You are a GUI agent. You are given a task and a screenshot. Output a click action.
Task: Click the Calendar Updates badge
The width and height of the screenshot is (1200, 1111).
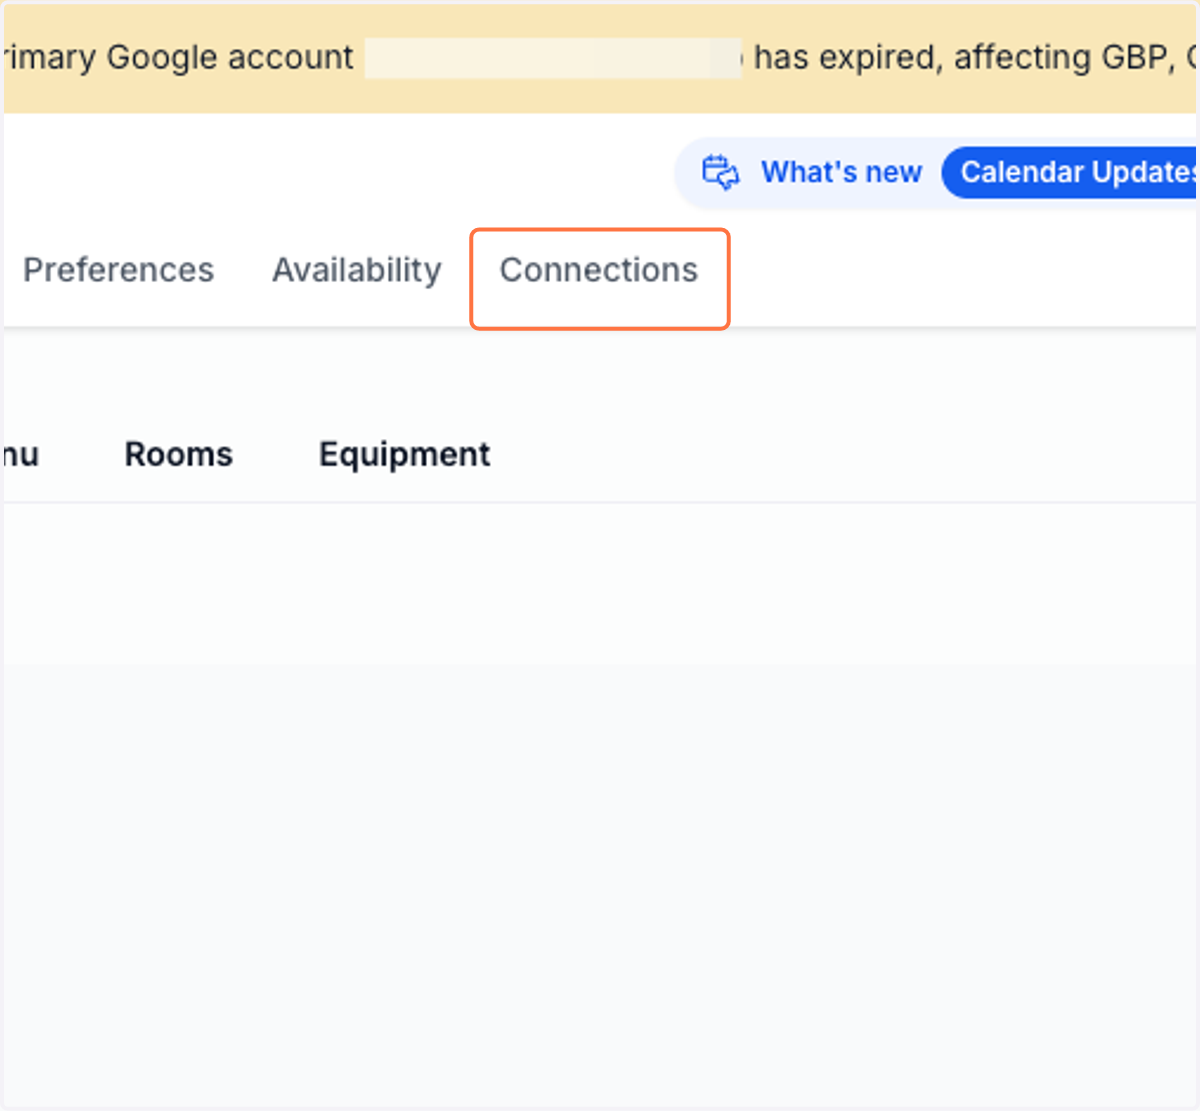(1070, 172)
